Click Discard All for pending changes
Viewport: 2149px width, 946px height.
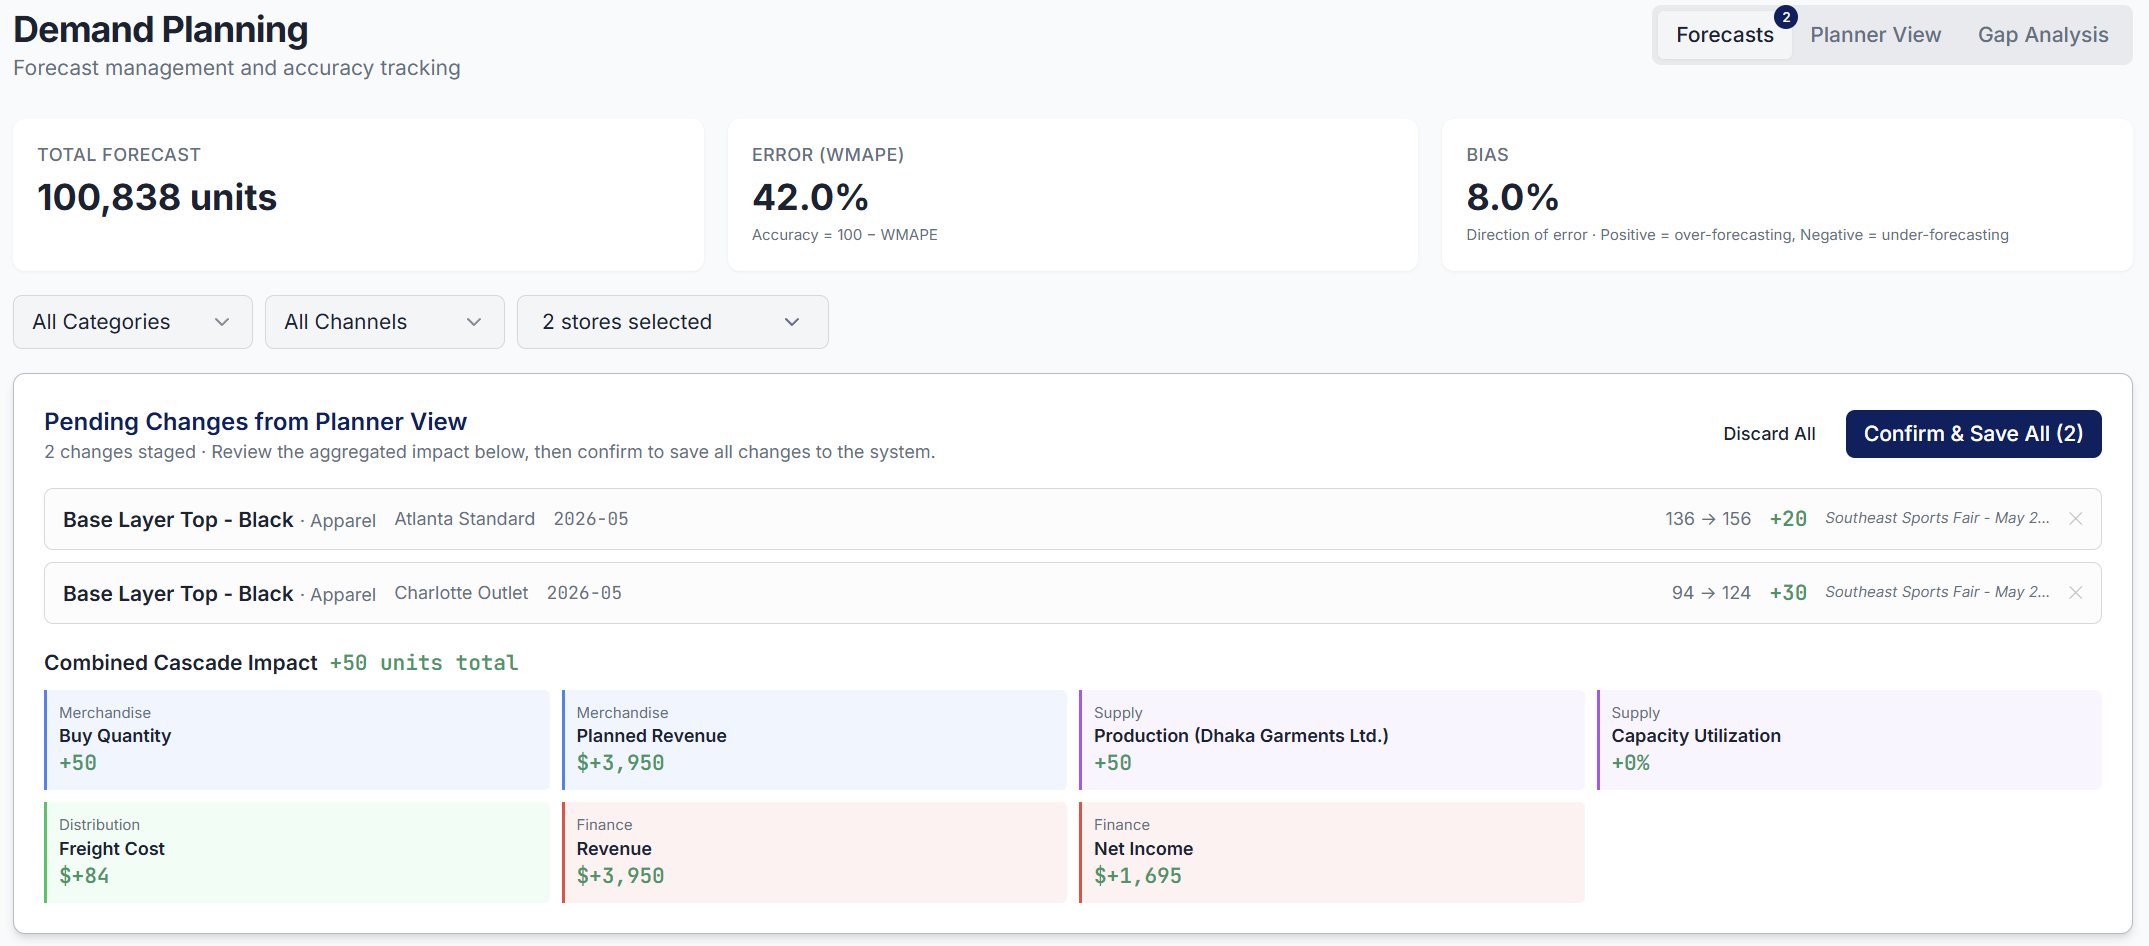[1769, 433]
